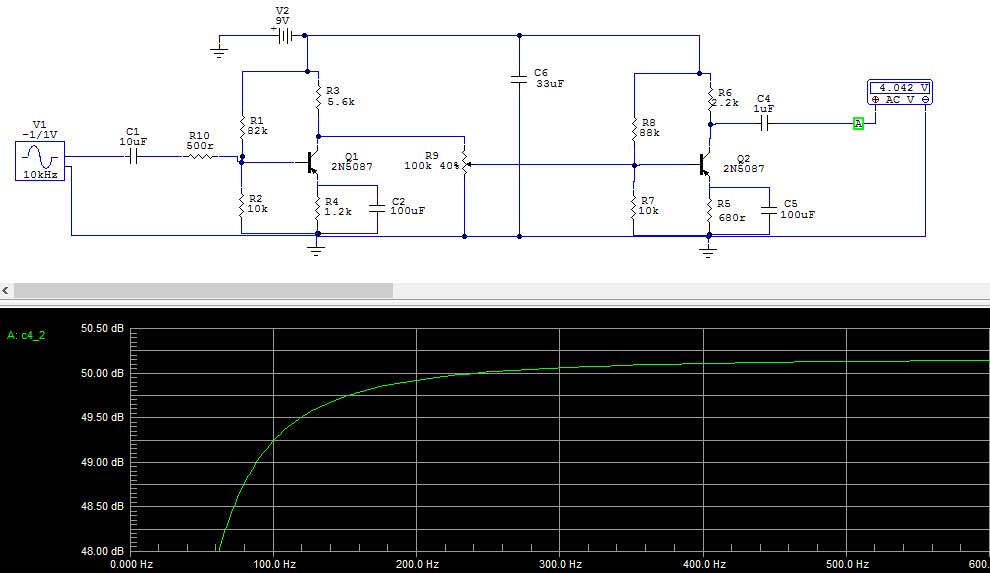Click the V2 9V battery symbol

285,36
